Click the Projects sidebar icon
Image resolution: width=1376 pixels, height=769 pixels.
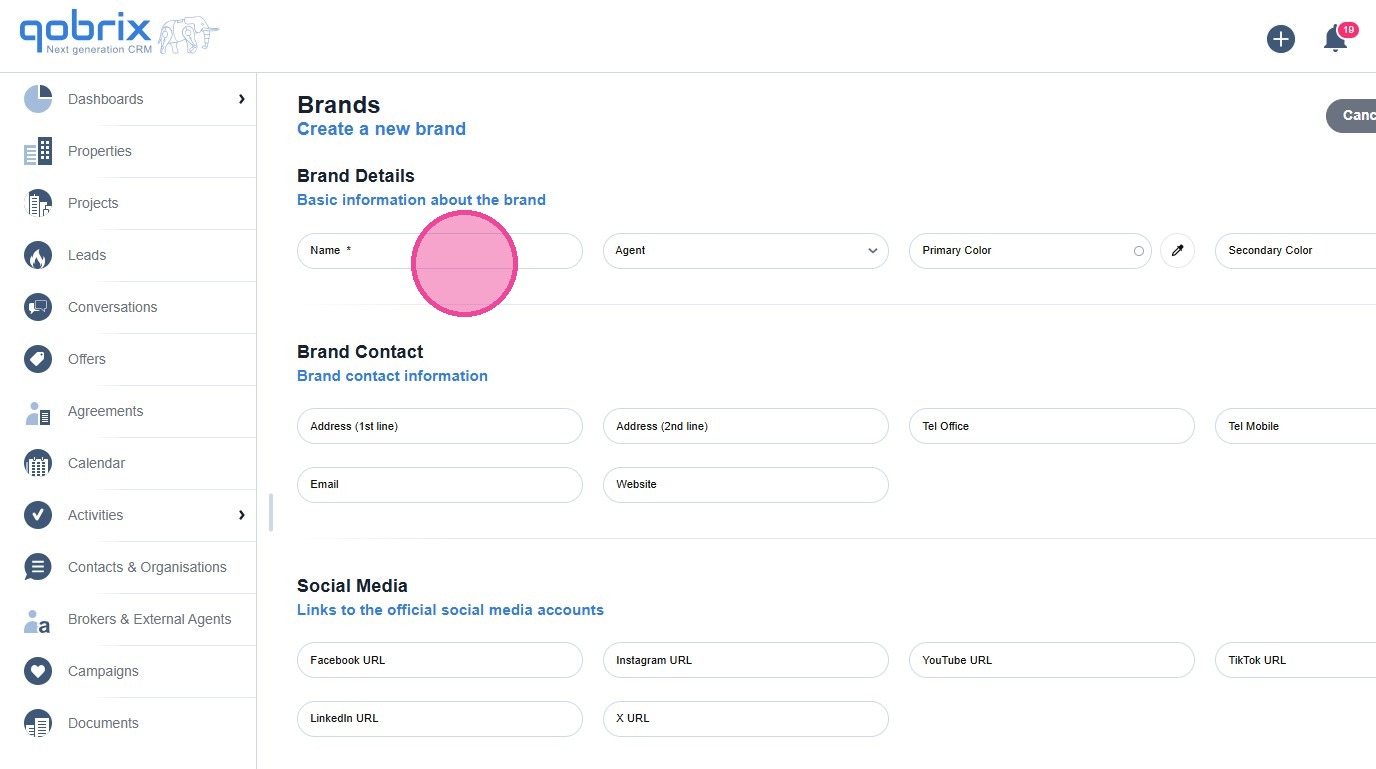[x=38, y=203]
